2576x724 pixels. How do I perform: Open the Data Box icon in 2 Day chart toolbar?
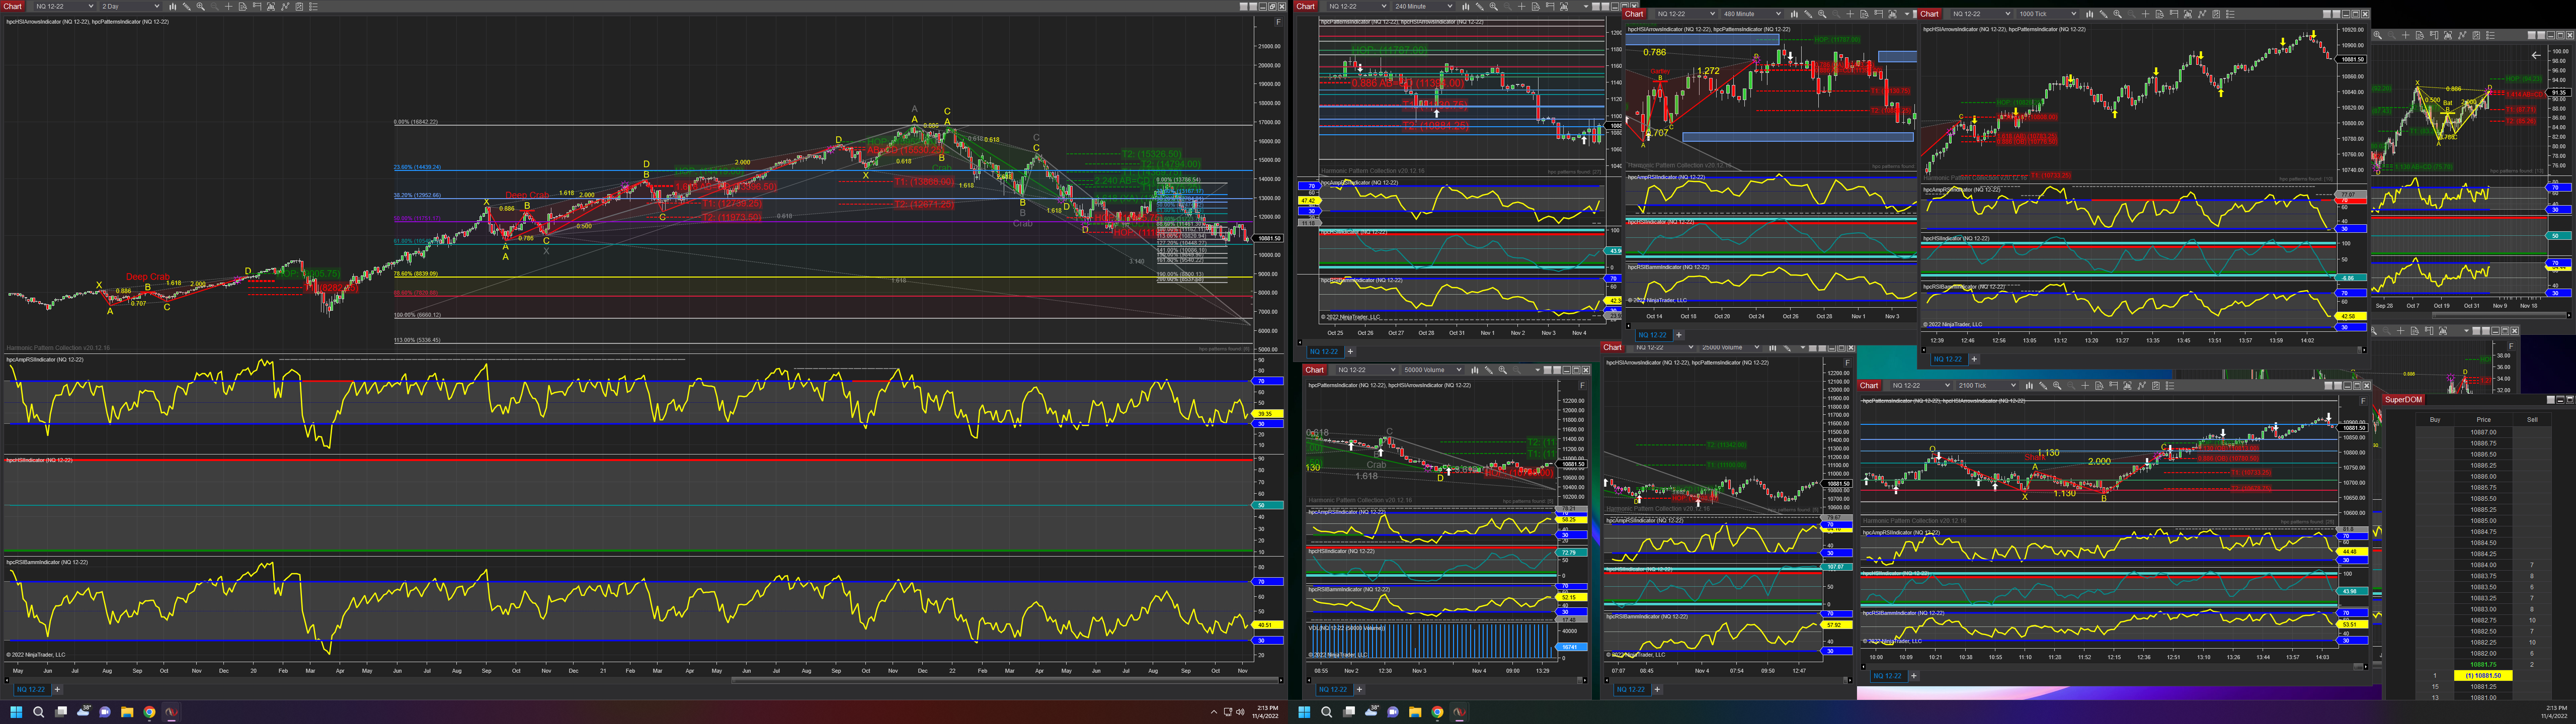(243, 6)
